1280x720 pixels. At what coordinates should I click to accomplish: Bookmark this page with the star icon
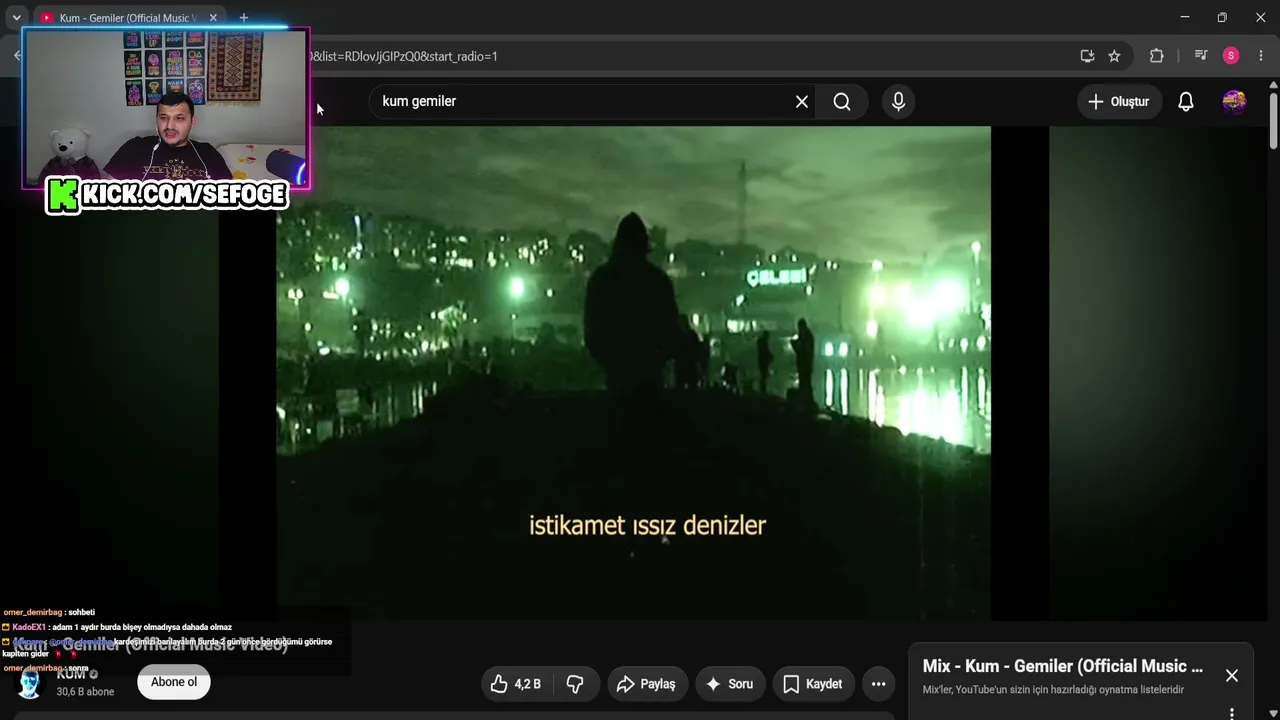tap(1114, 56)
